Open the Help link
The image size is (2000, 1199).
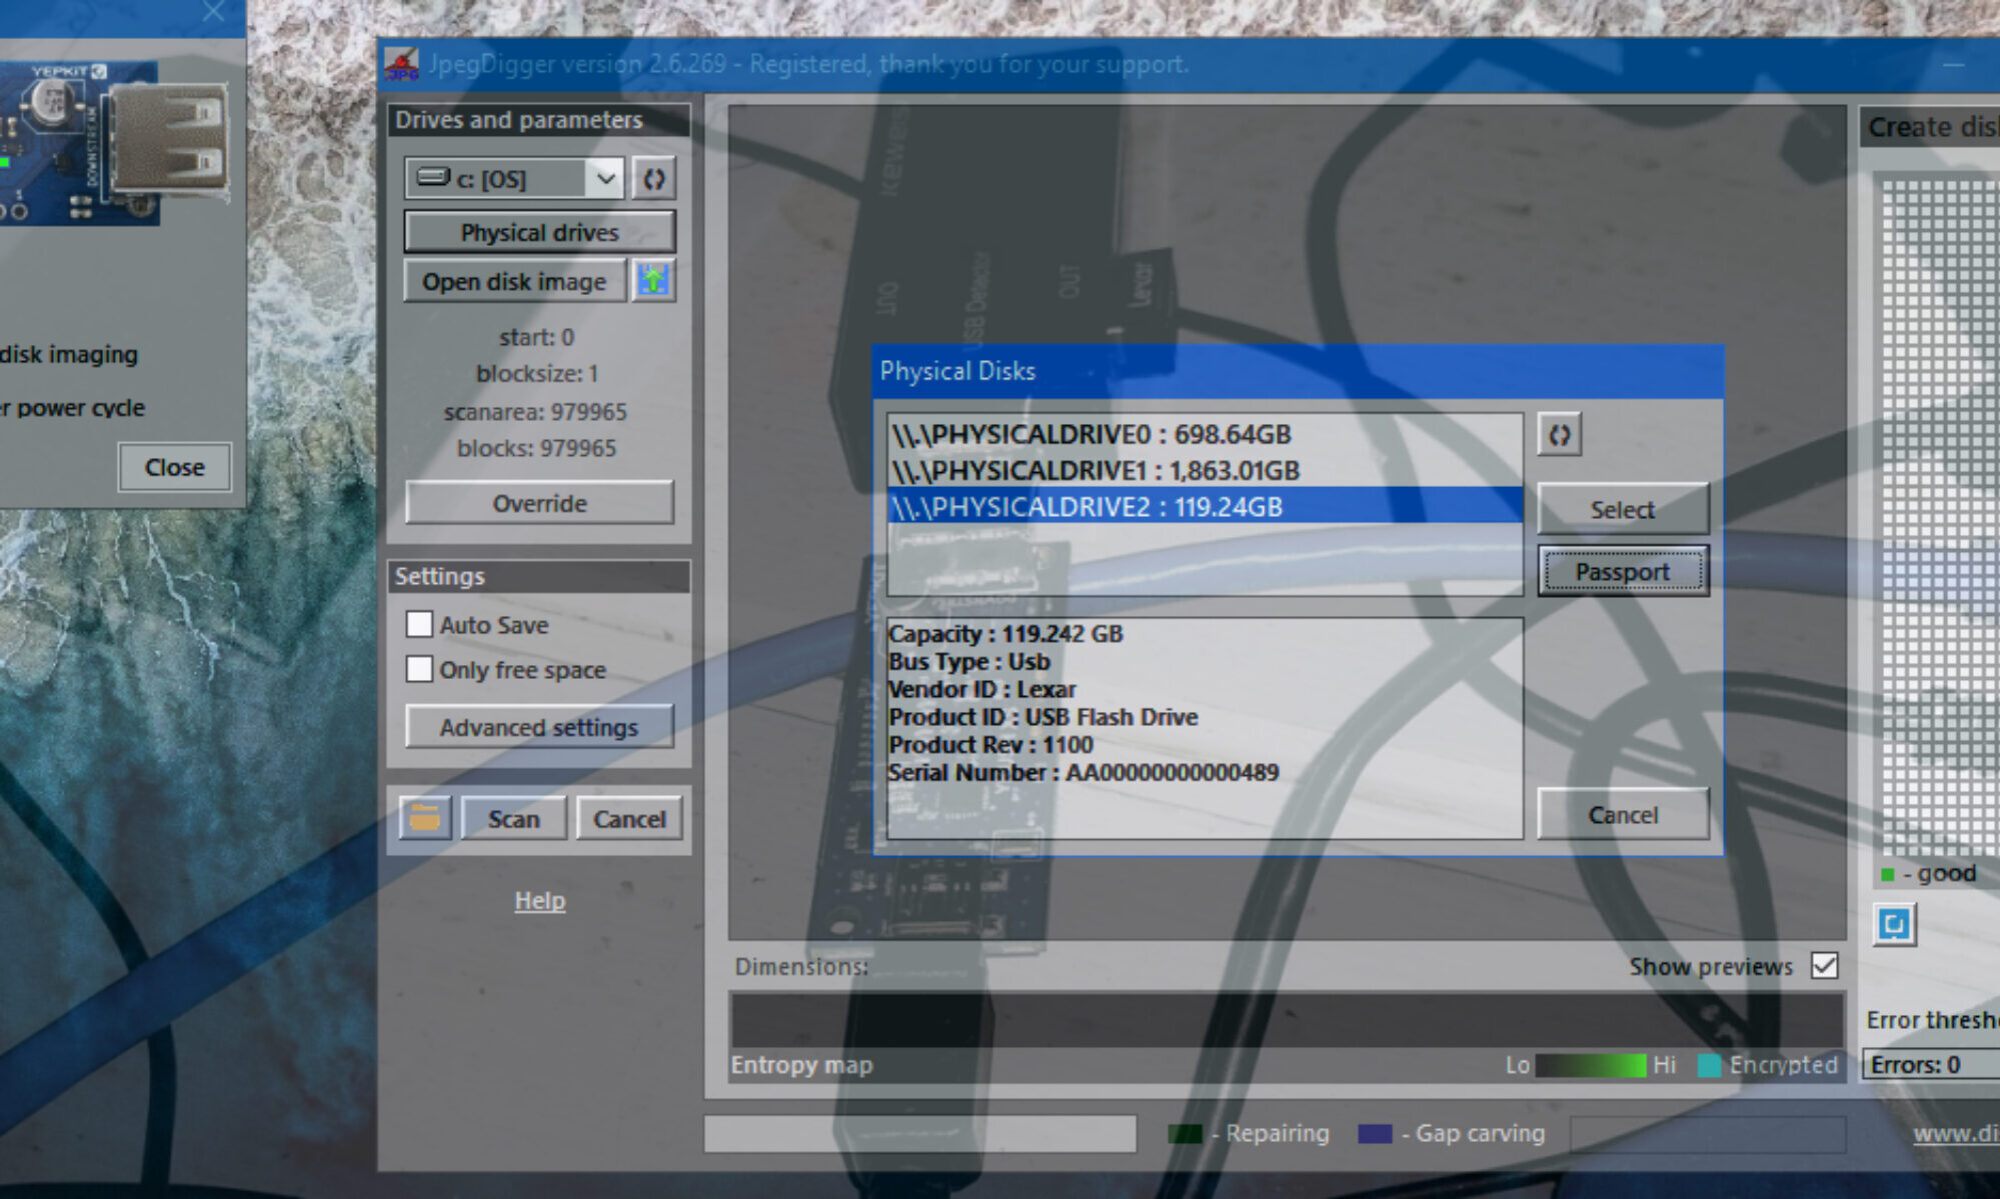(539, 900)
